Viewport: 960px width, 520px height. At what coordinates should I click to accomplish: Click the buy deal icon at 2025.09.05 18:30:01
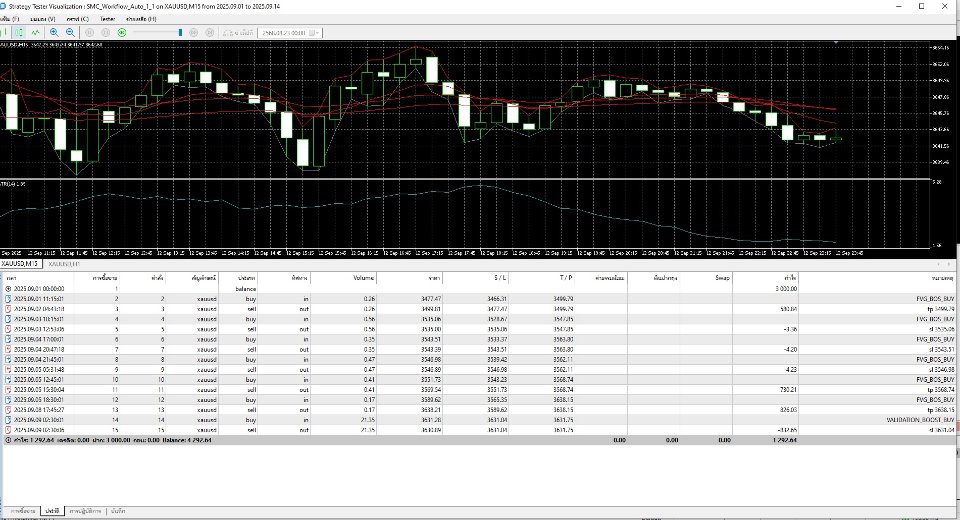(8, 399)
